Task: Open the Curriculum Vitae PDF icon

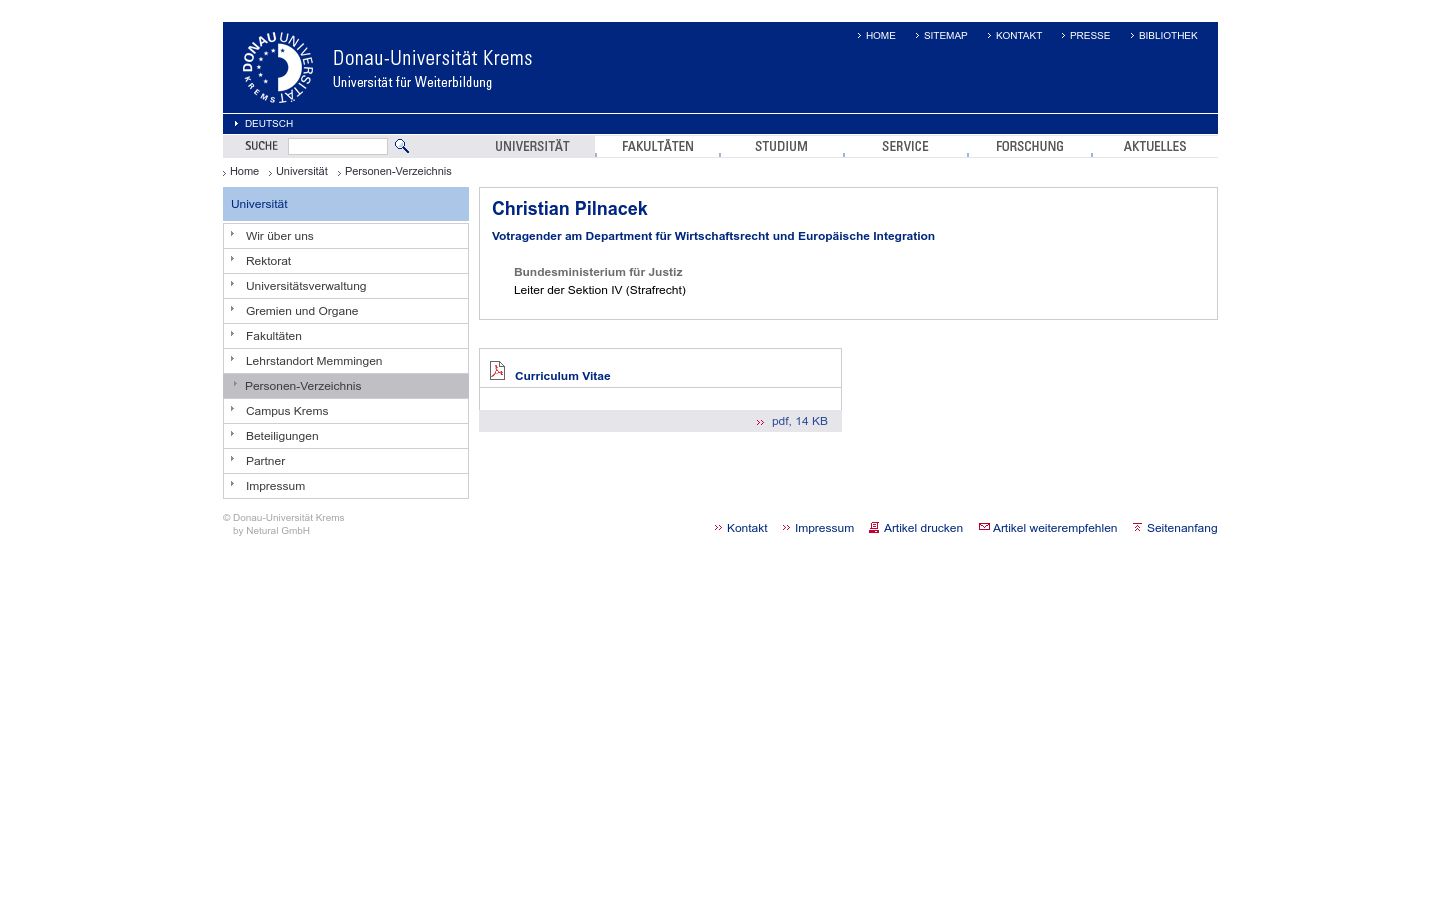Action: click(497, 370)
